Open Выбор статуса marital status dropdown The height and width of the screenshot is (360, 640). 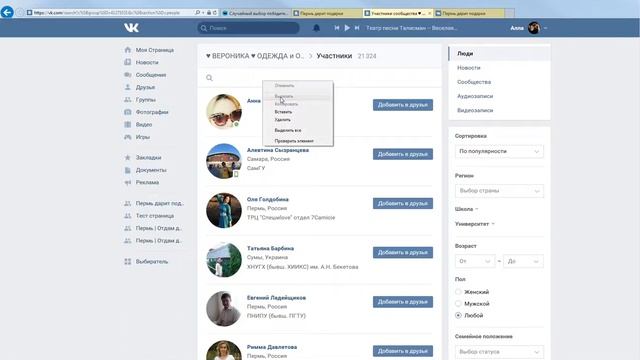[x=499, y=351]
